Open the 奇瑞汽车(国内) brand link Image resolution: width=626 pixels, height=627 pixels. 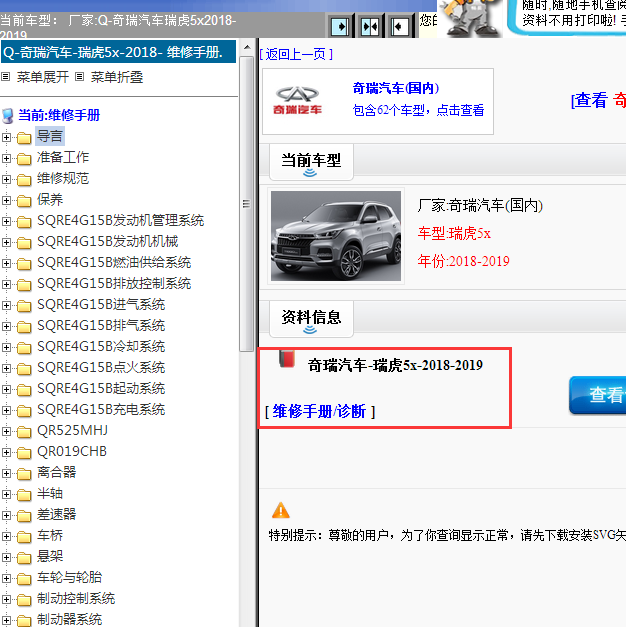[x=396, y=88]
